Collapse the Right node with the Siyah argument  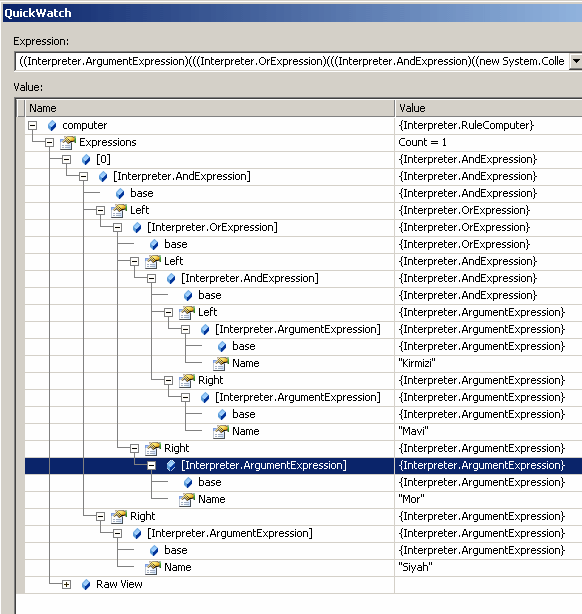click(101, 516)
